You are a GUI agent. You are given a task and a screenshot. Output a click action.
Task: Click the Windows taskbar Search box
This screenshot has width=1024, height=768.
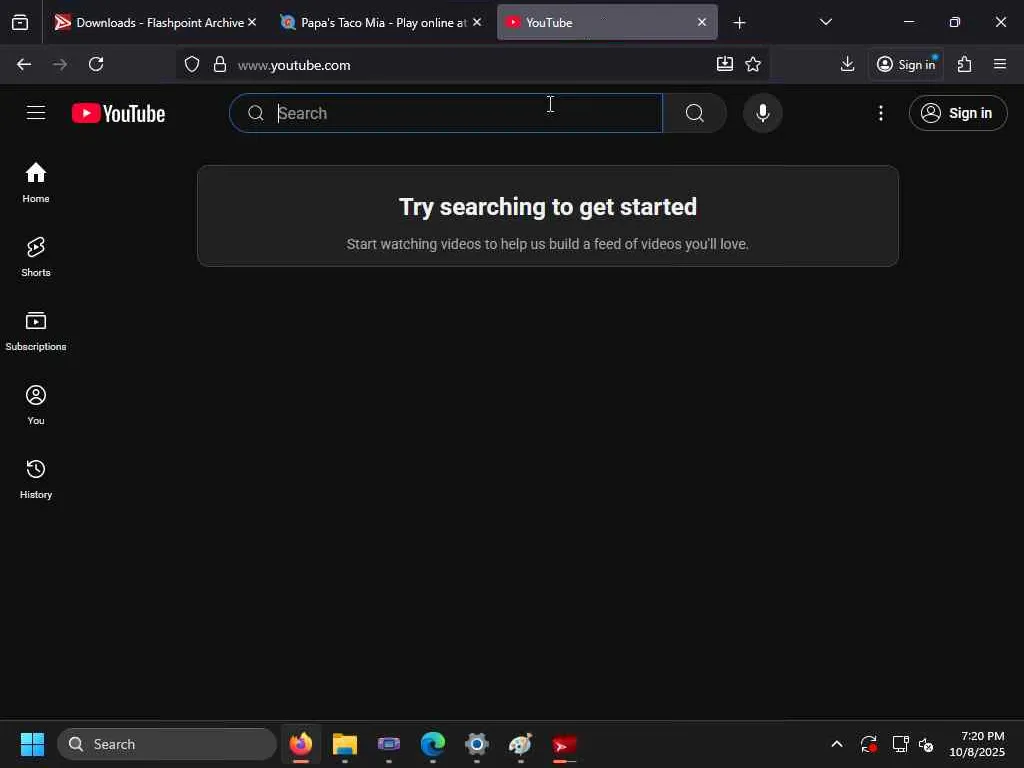(167, 744)
